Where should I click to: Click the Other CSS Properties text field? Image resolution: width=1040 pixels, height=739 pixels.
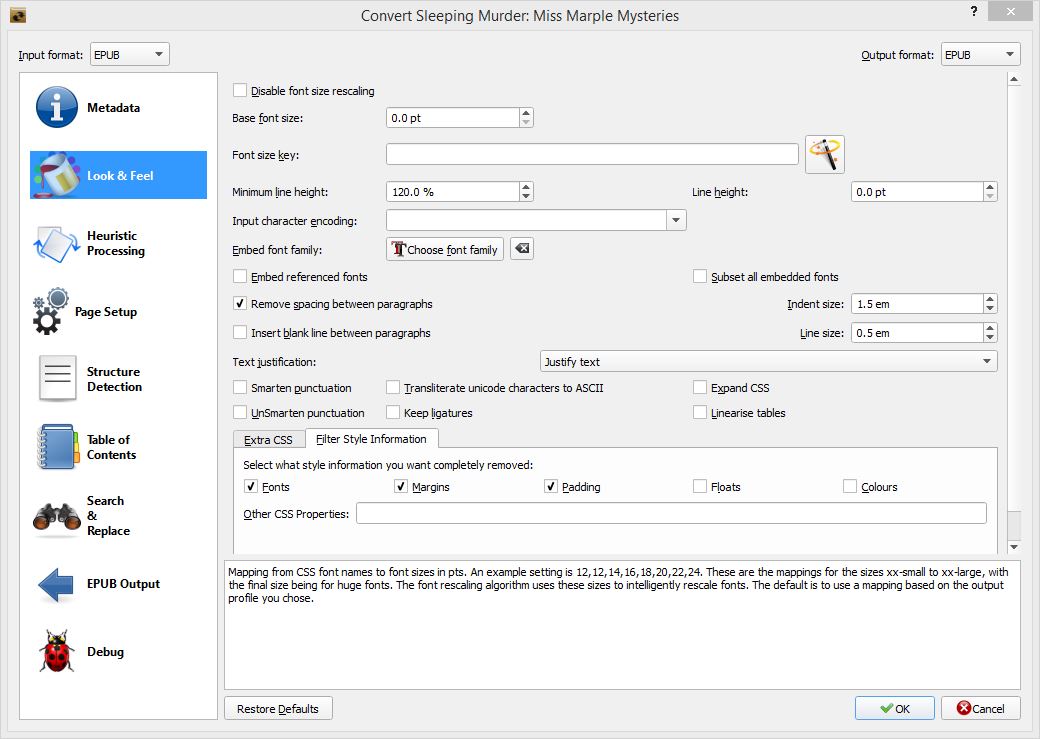click(670, 514)
